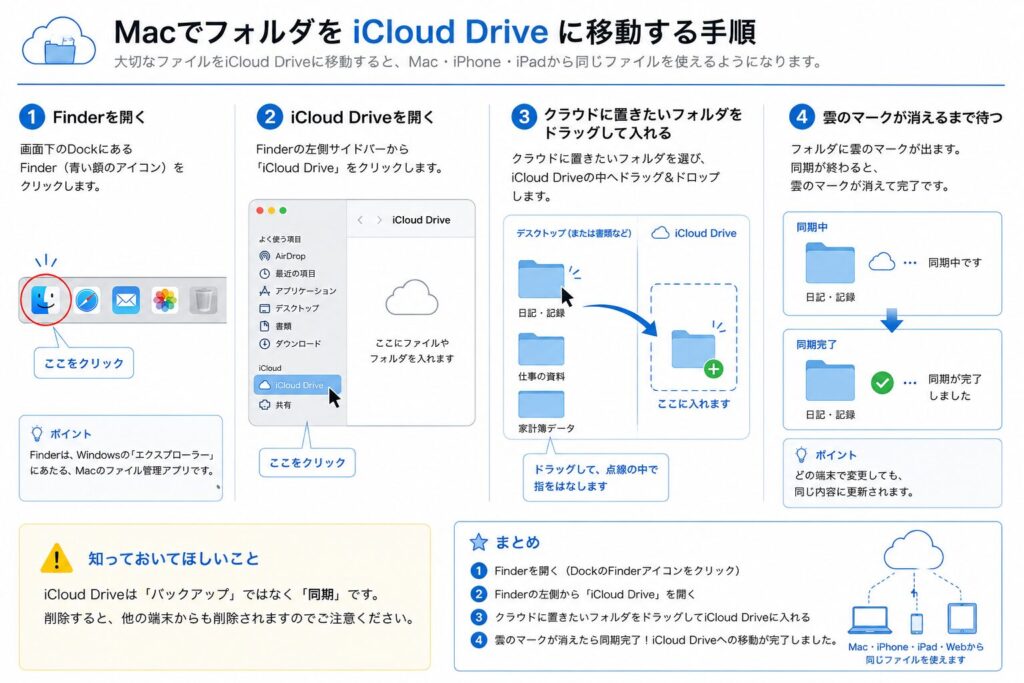1024x683 pixels.
Task: Open 共有 in the Finder sidebar
Action: (275, 405)
